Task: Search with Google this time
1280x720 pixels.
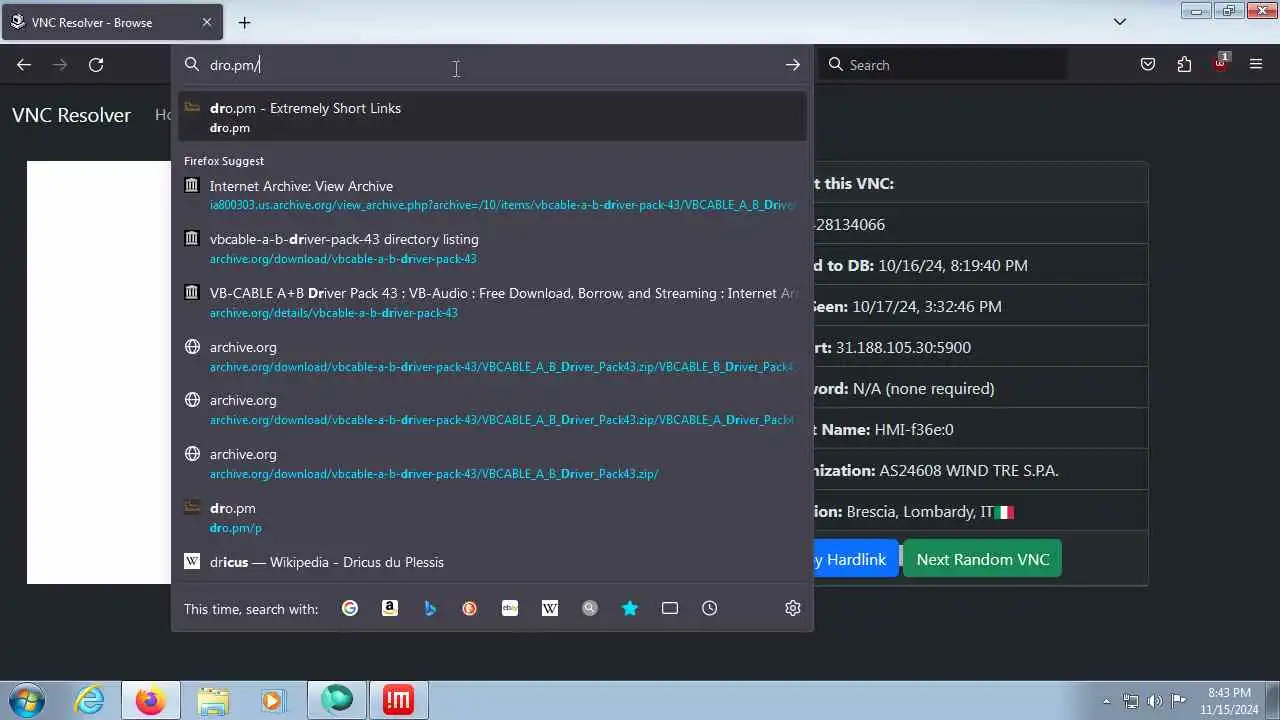Action: pyautogui.click(x=350, y=608)
